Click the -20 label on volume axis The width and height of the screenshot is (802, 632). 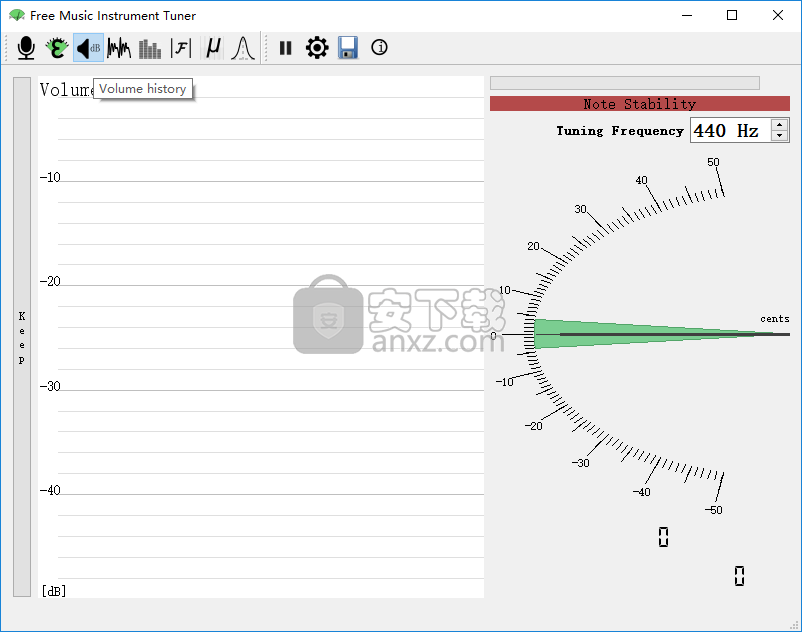(x=50, y=281)
